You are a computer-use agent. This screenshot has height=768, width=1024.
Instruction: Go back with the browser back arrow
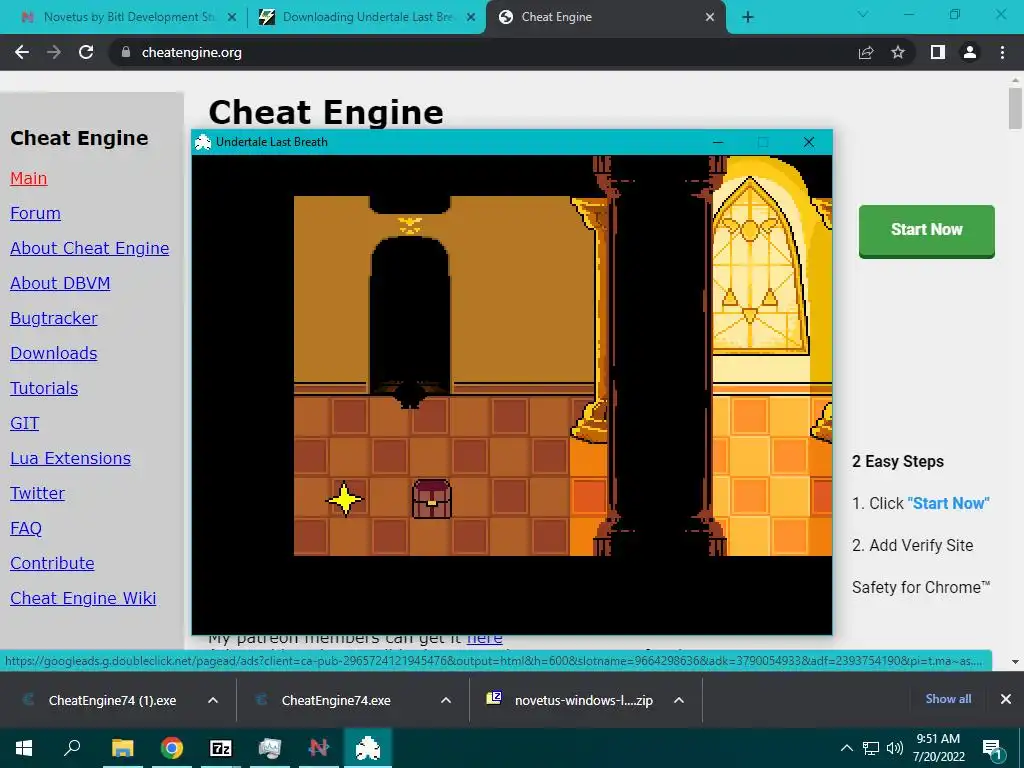point(22,52)
